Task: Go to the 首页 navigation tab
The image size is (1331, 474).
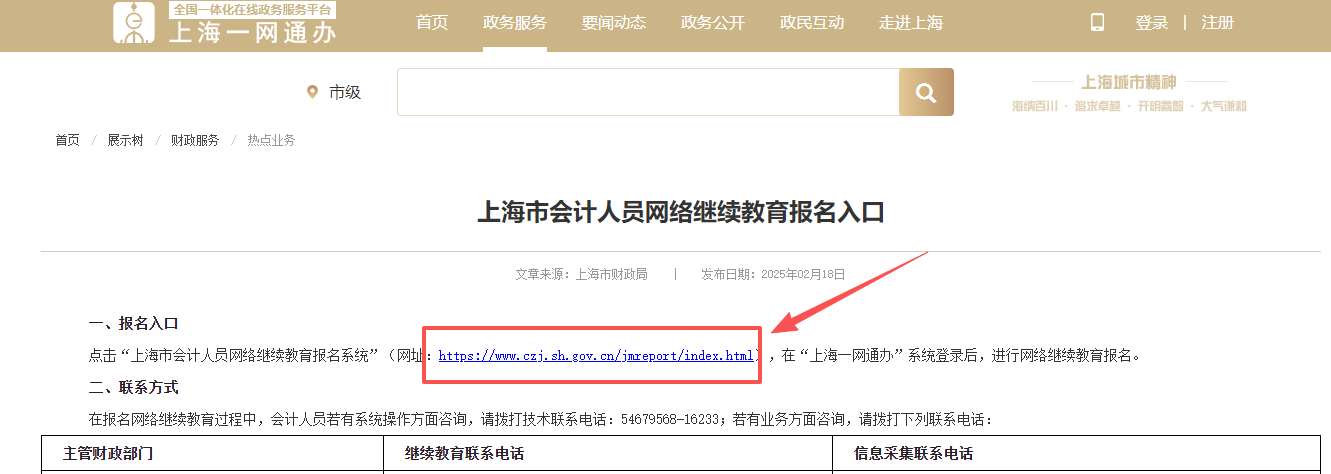Action: (432, 23)
